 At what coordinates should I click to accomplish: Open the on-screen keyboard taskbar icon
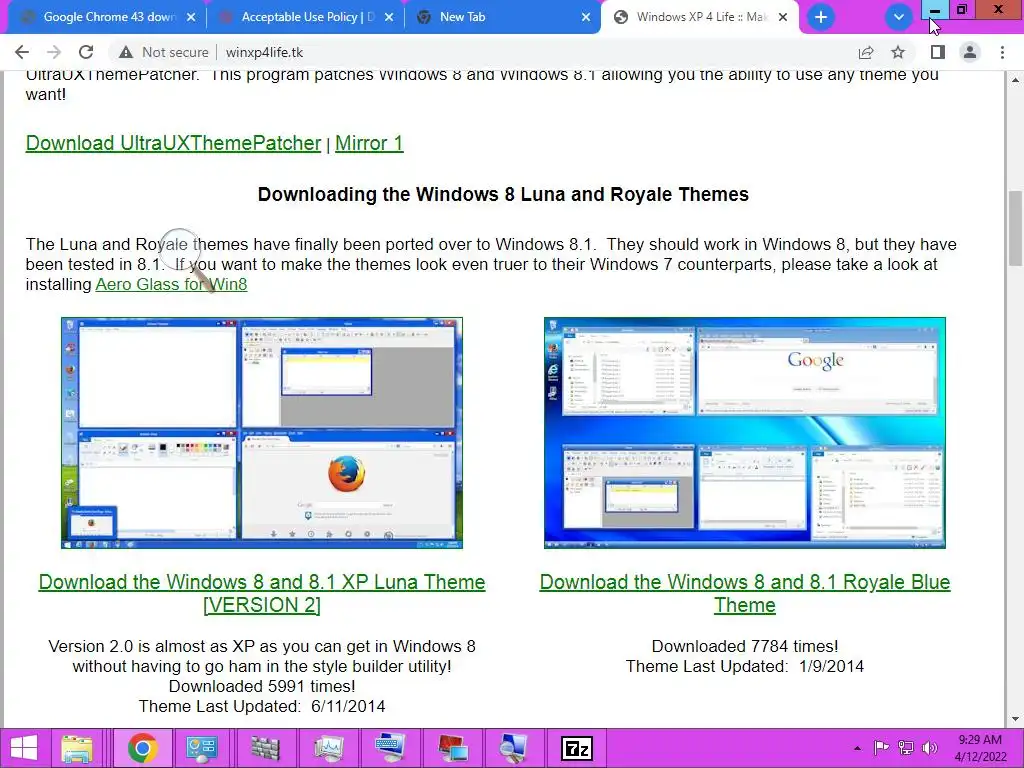390,748
